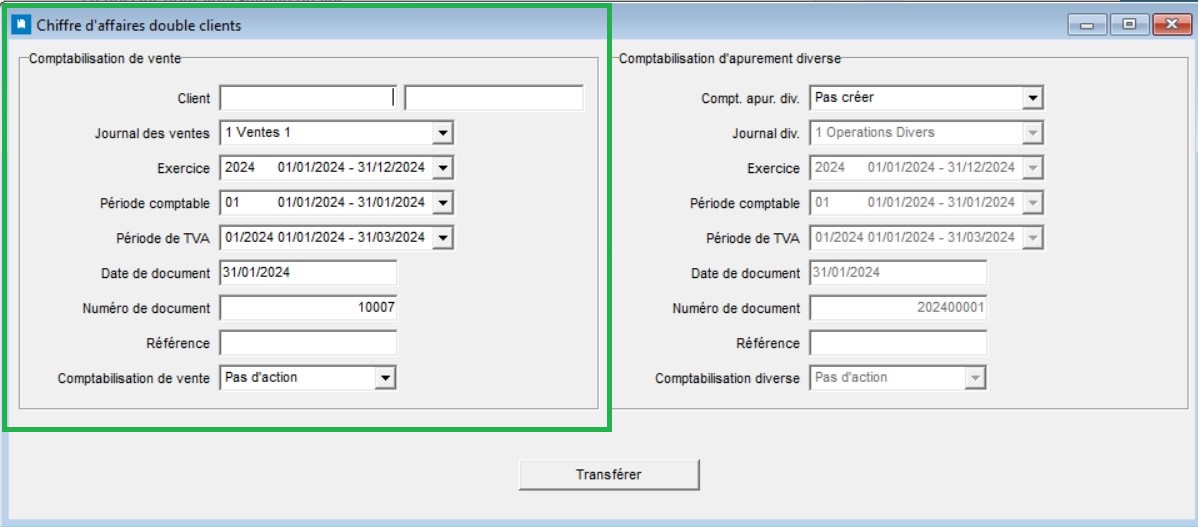1198x527 pixels.
Task: Click the second Client input field
Action: pyautogui.click(x=494, y=98)
